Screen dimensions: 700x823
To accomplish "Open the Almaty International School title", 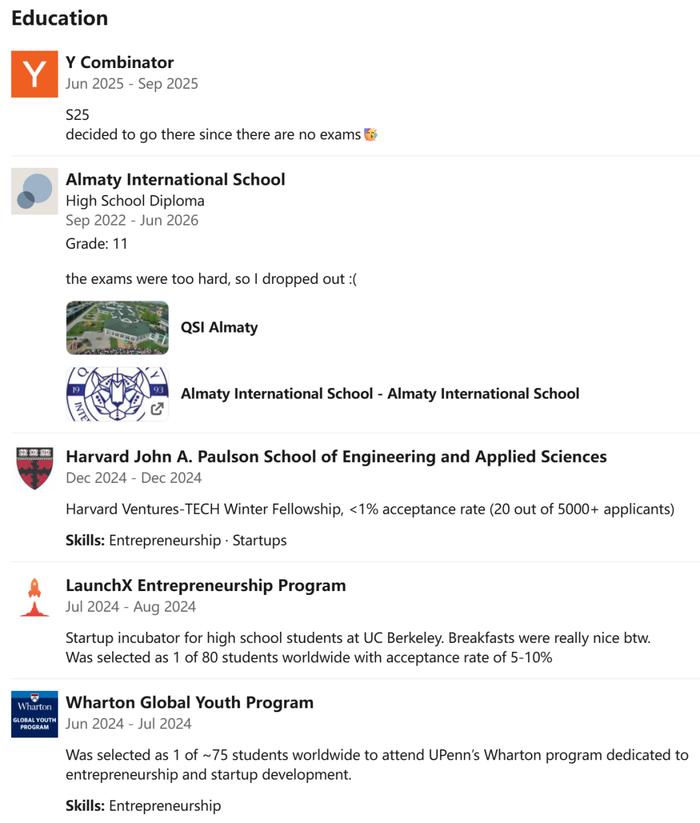I will click(175, 180).
